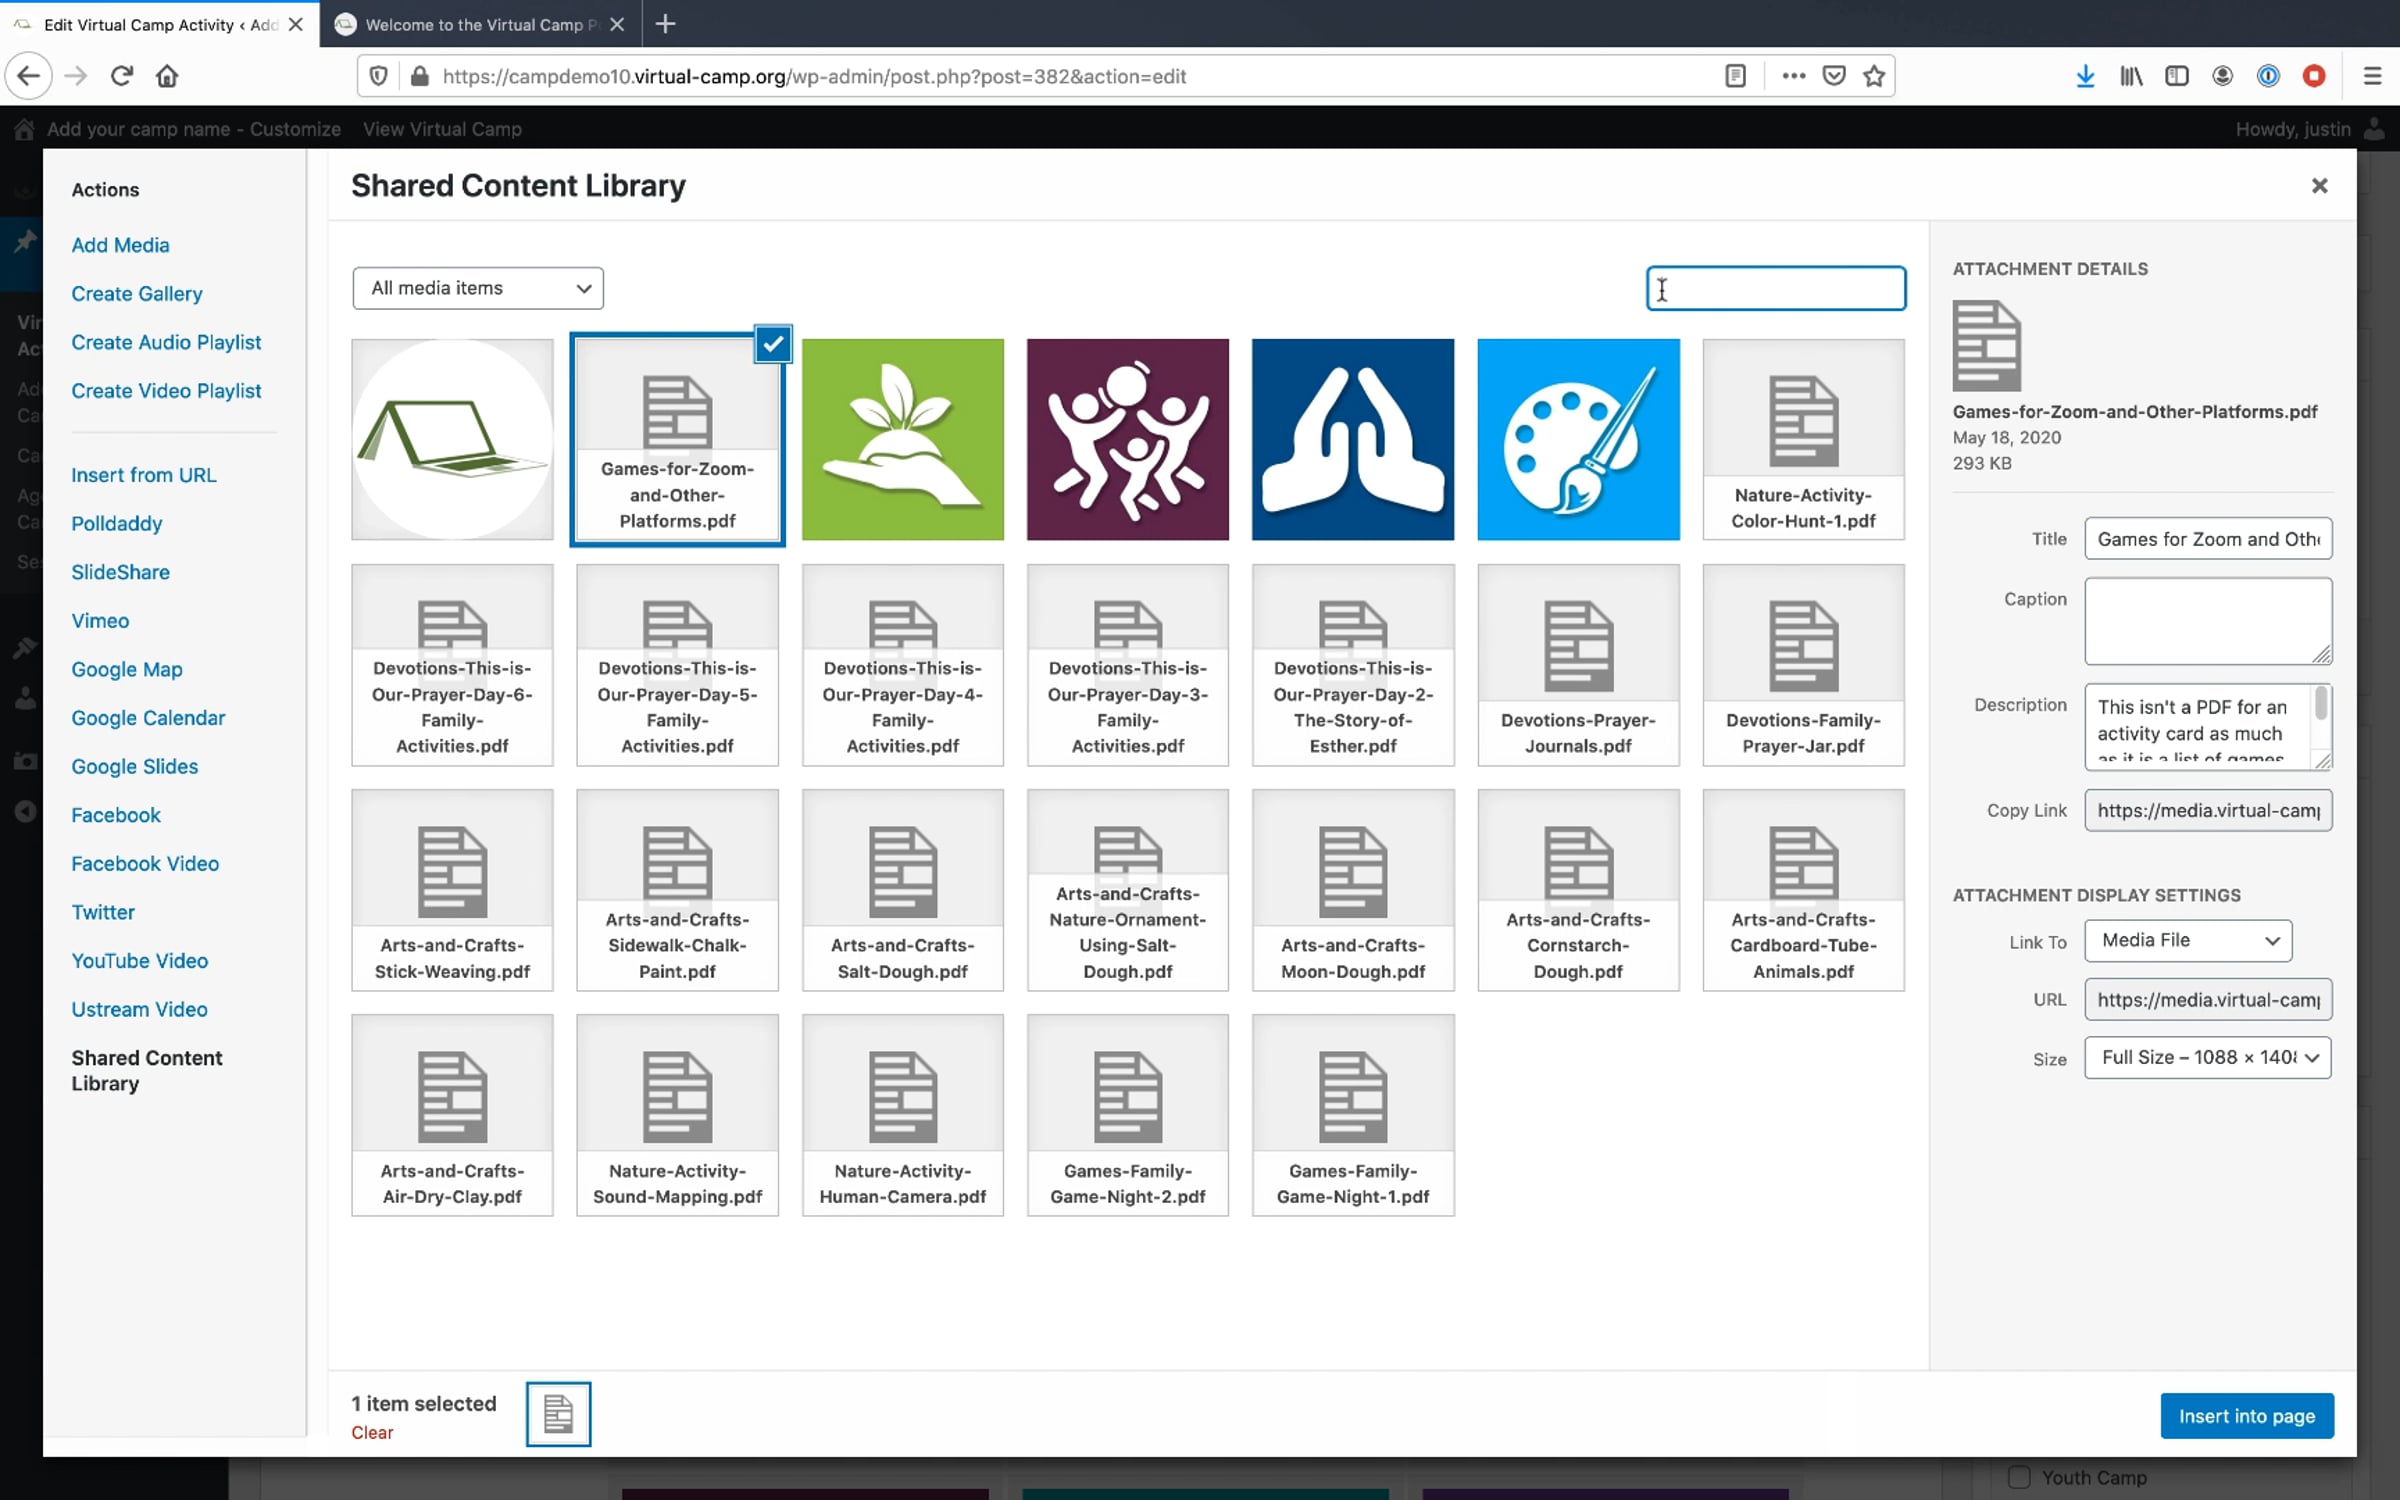2400x1500 pixels.
Task: Click the Insert into page button
Action: [2246, 1416]
